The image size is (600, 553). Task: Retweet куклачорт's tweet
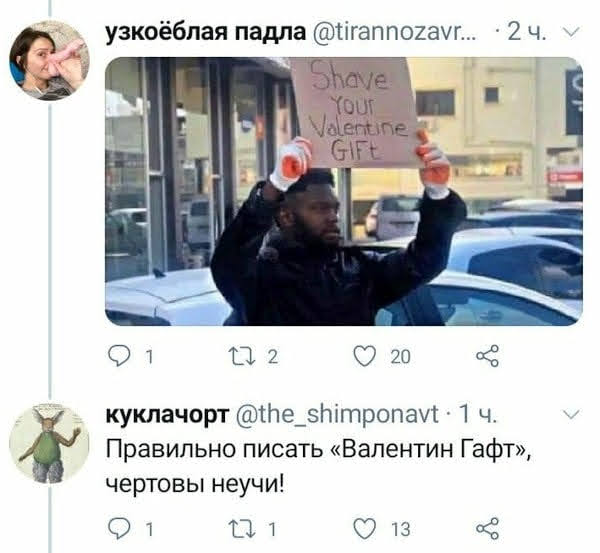241,529
